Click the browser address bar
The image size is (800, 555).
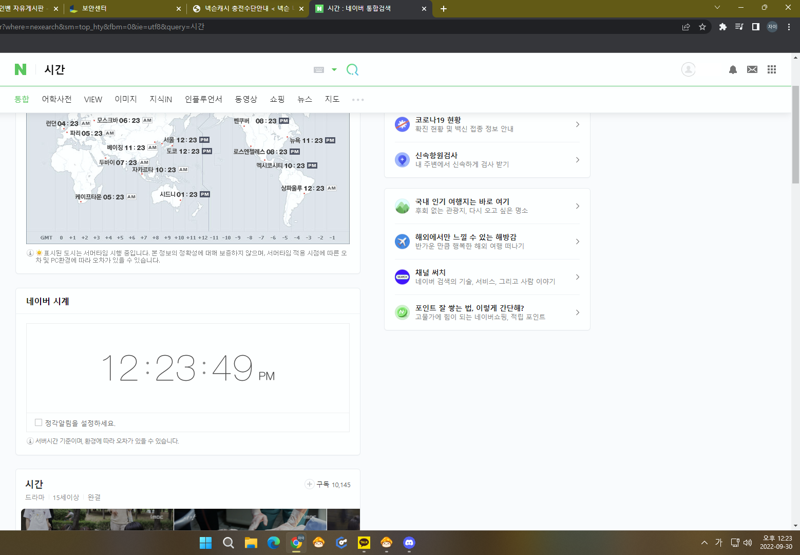click(337, 27)
